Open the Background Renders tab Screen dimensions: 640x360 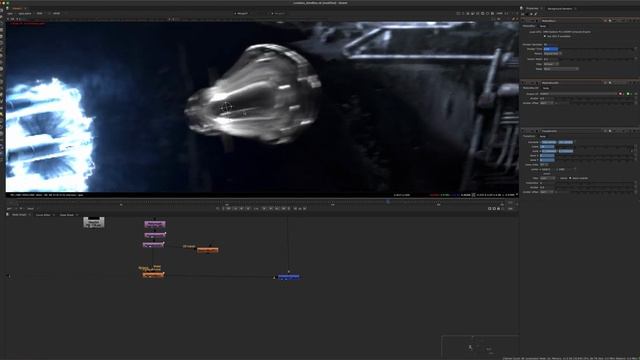560,8
